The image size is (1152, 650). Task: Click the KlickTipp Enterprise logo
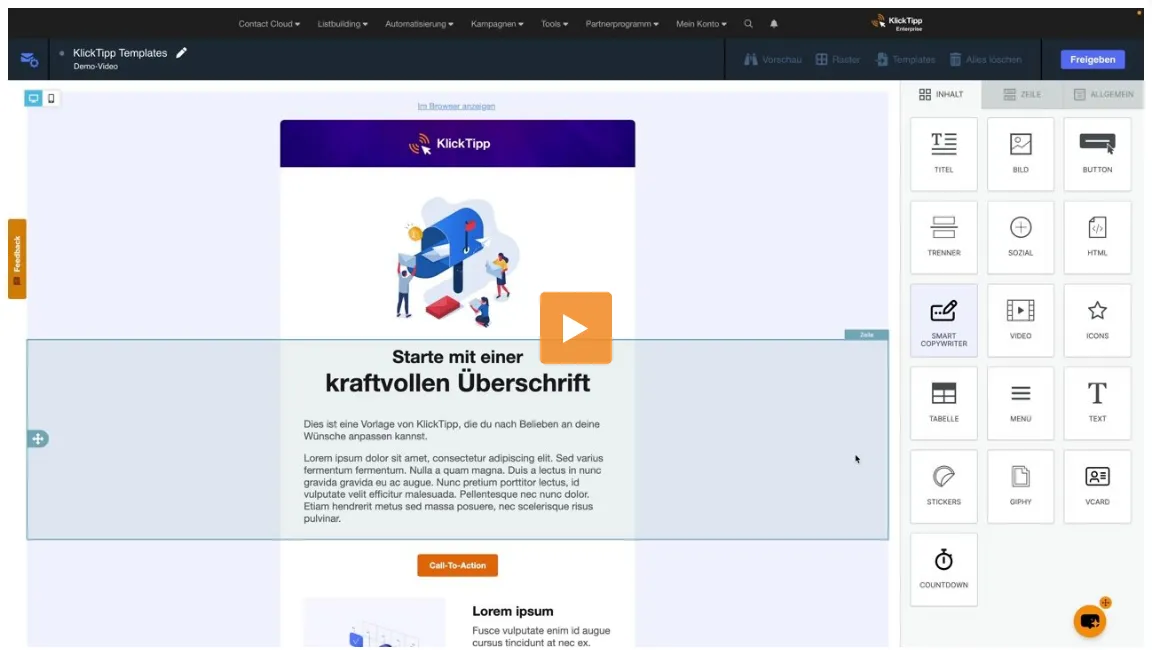897,24
